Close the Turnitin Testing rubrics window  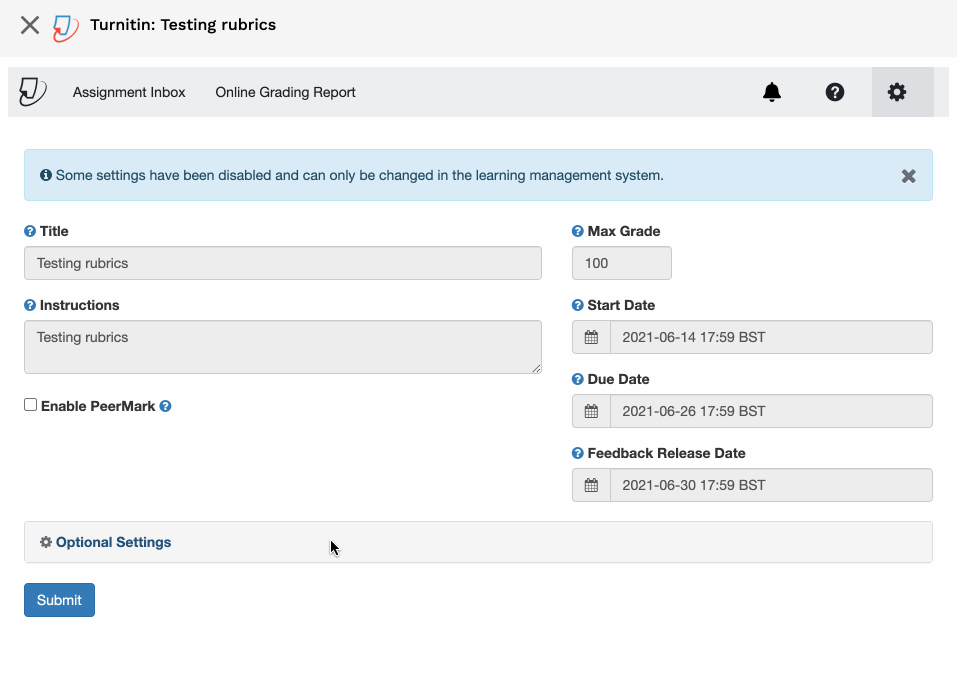pyautogui.click(x=29, y=25)
